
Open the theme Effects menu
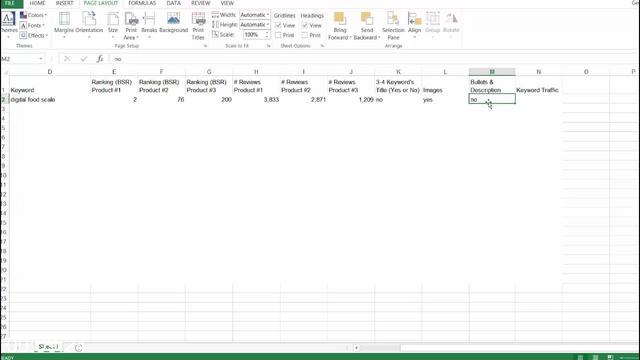click(34, 36)
